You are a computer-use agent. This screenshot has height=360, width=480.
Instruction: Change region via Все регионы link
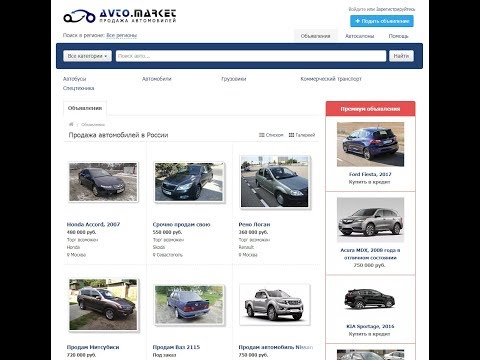122,35
